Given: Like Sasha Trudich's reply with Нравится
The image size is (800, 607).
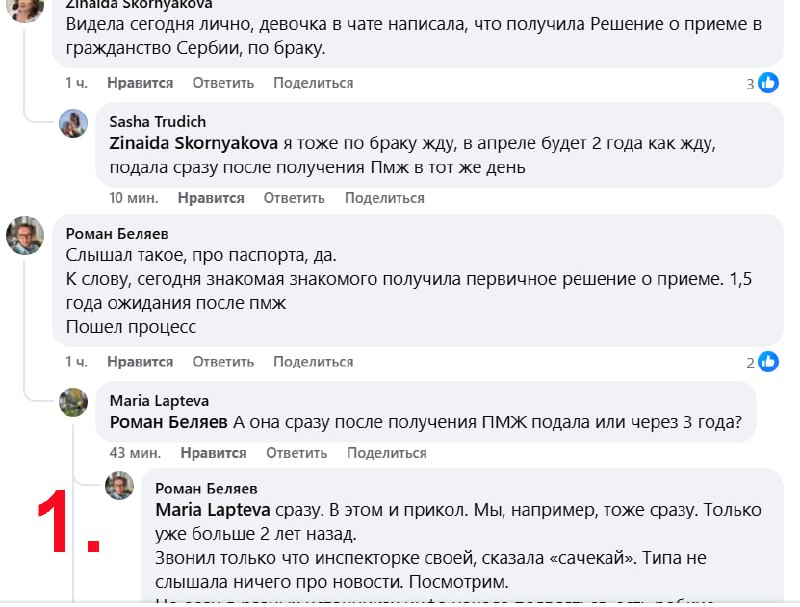Looking at the screenshot, I should 211,198.
